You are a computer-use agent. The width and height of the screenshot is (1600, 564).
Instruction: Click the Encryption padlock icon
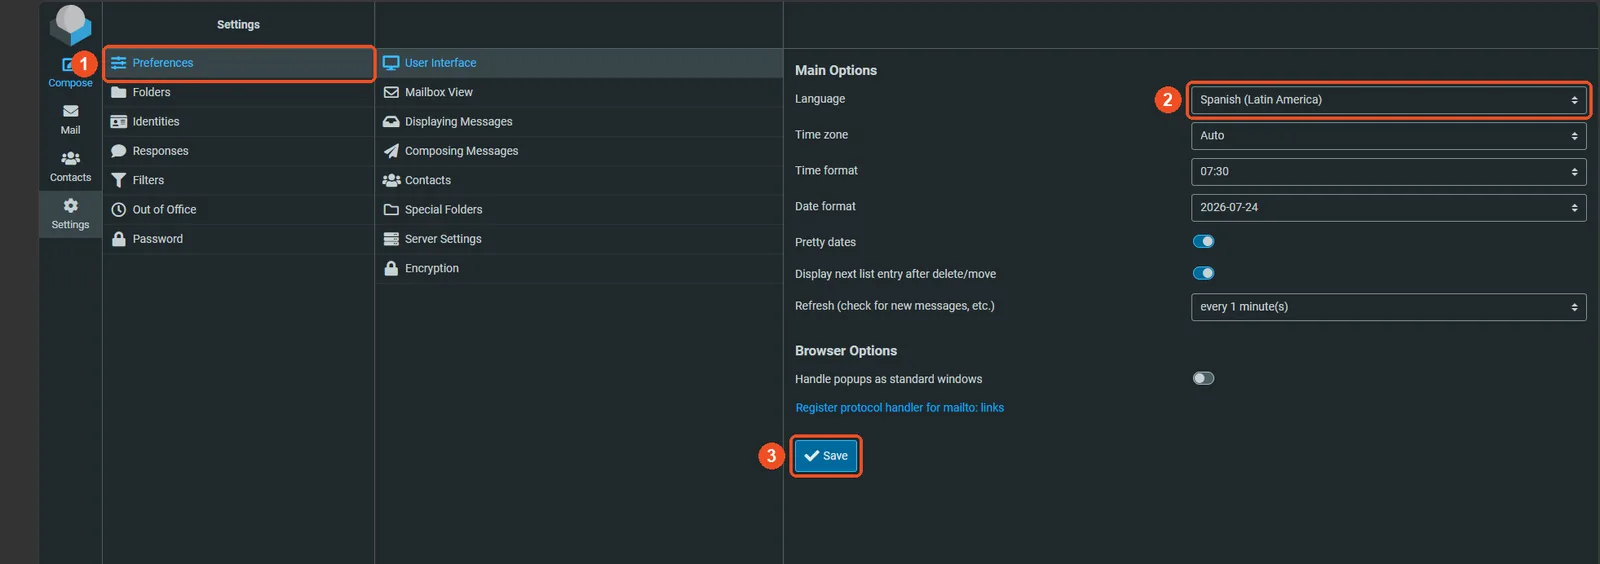[391, 268]
